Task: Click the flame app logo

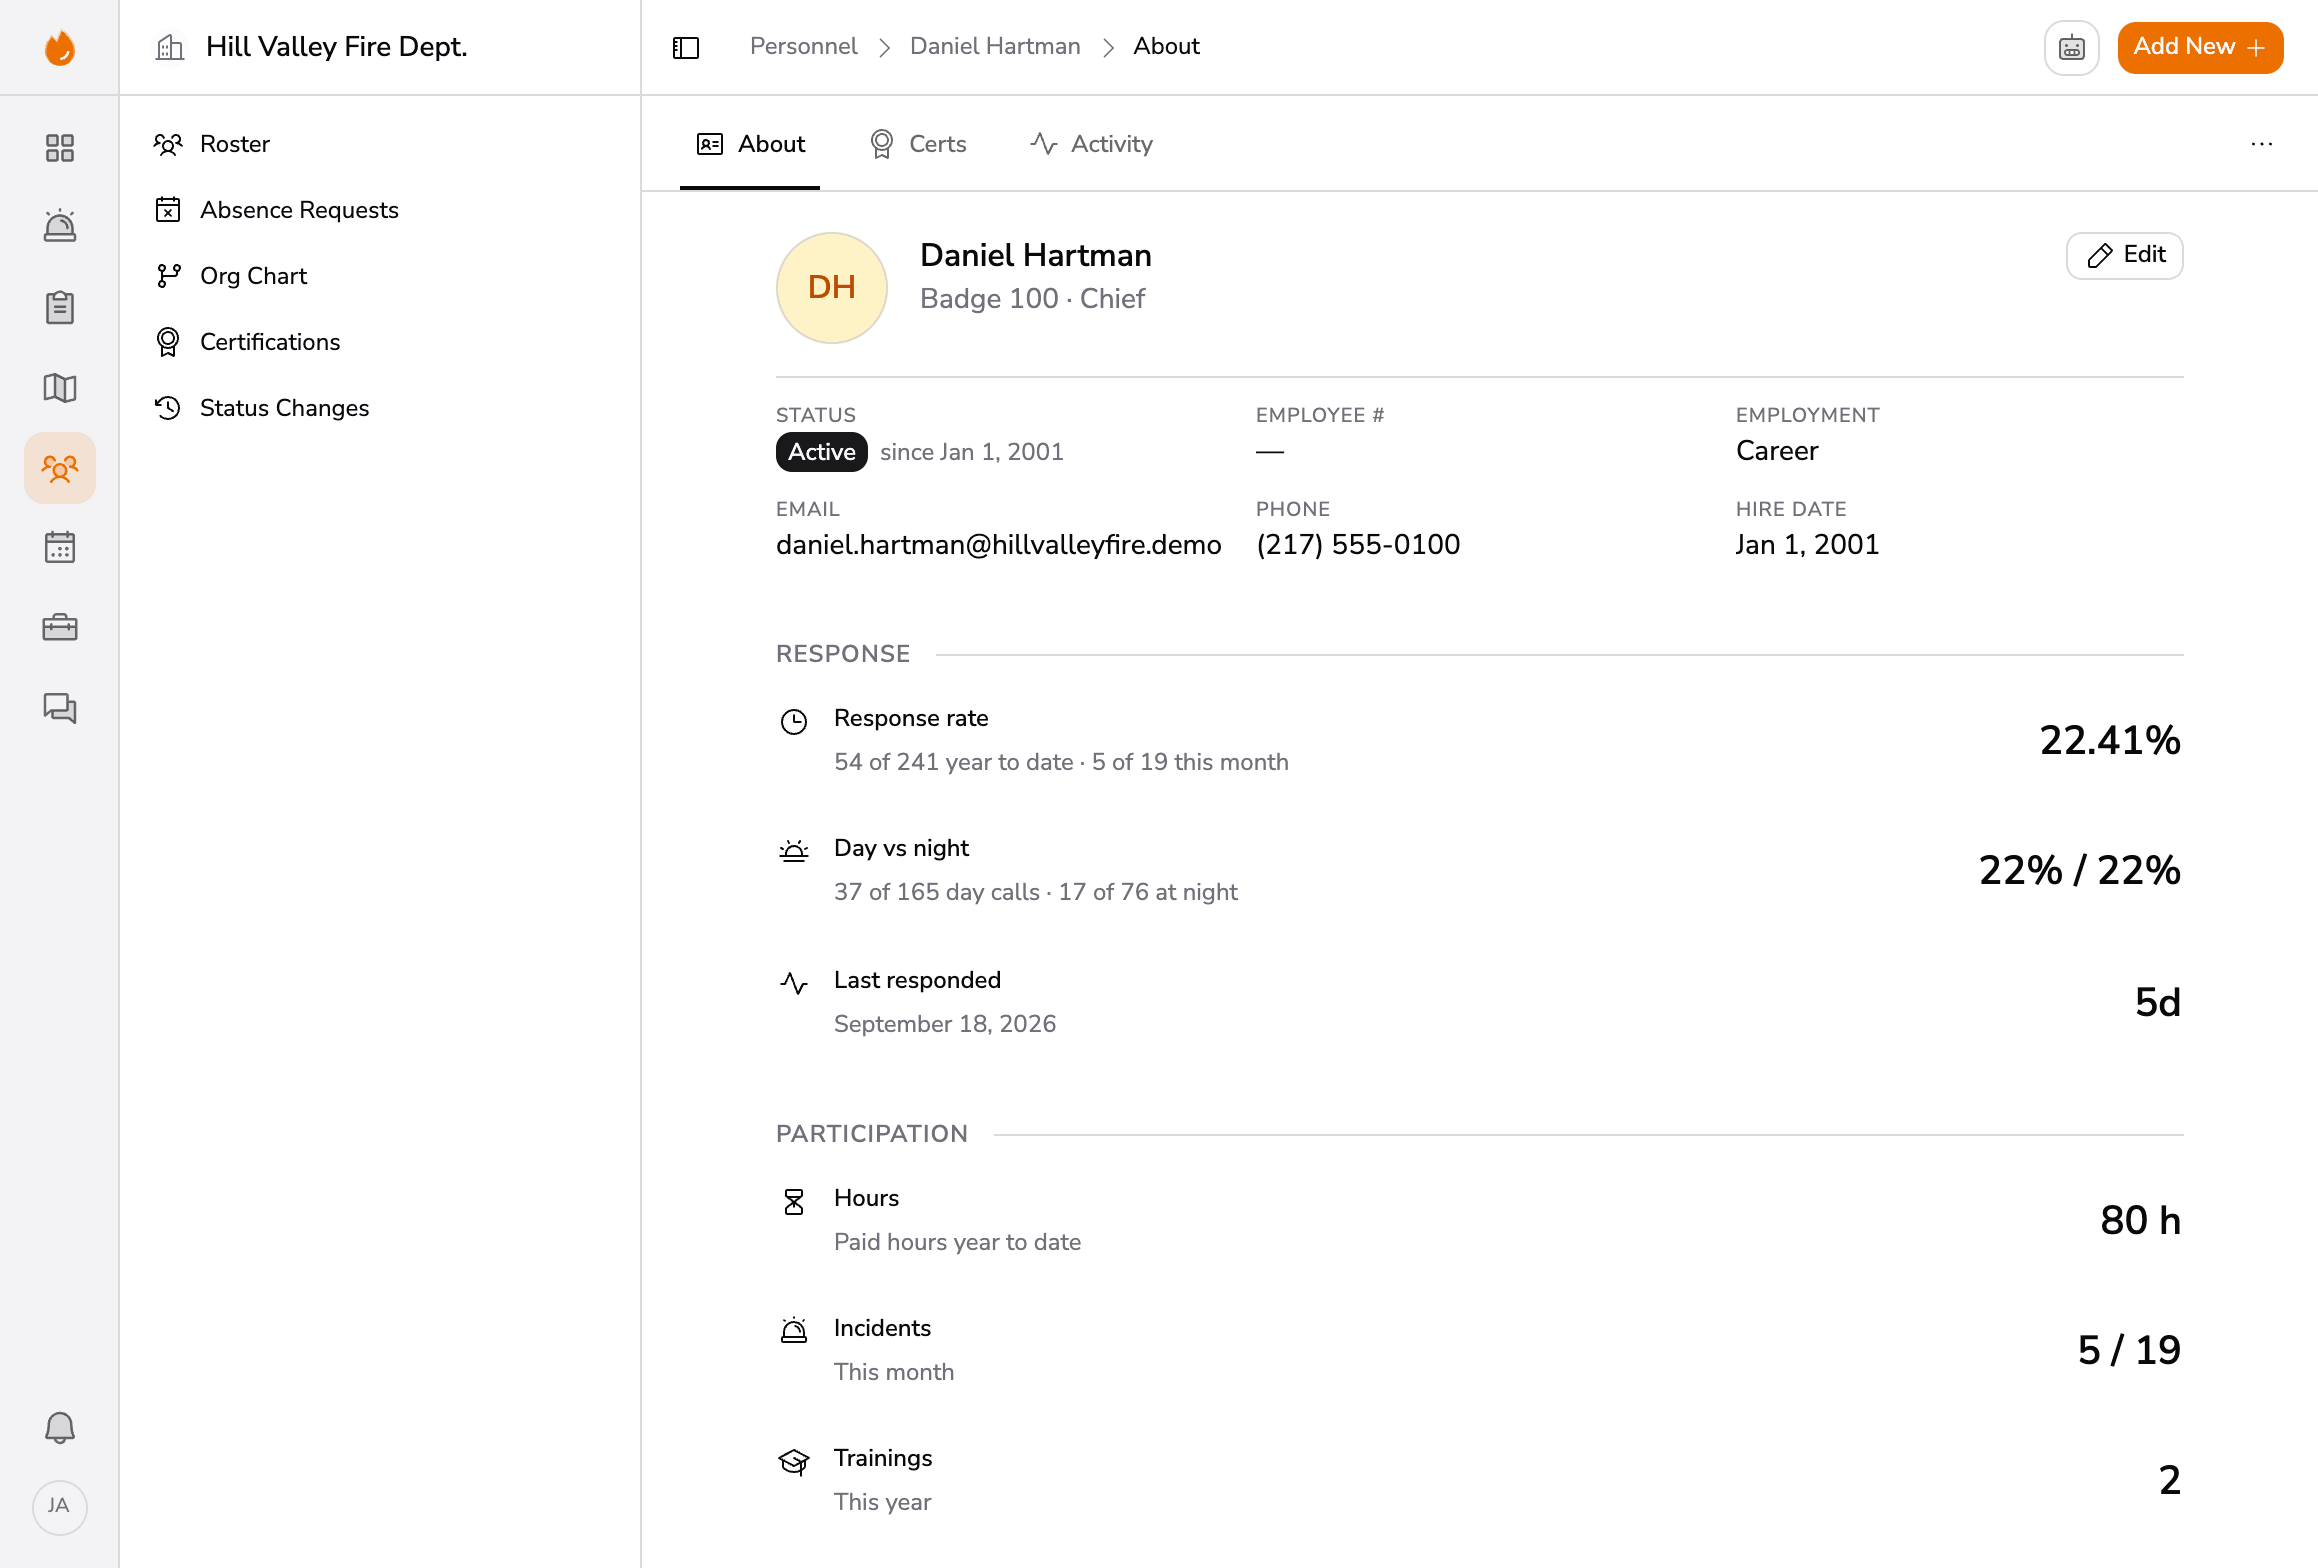Action: 60,47
